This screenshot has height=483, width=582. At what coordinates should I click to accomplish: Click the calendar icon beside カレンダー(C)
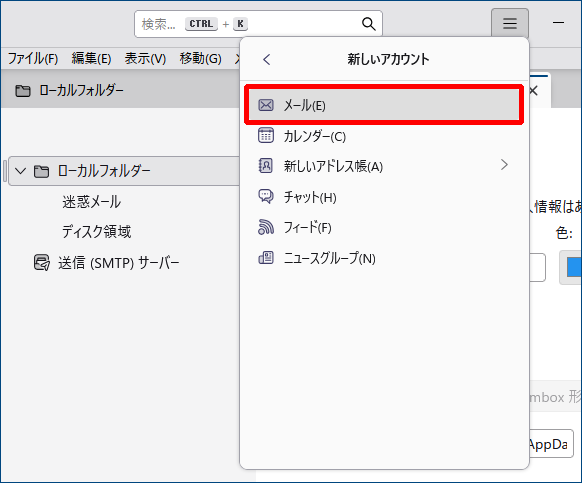click(266, 136)
